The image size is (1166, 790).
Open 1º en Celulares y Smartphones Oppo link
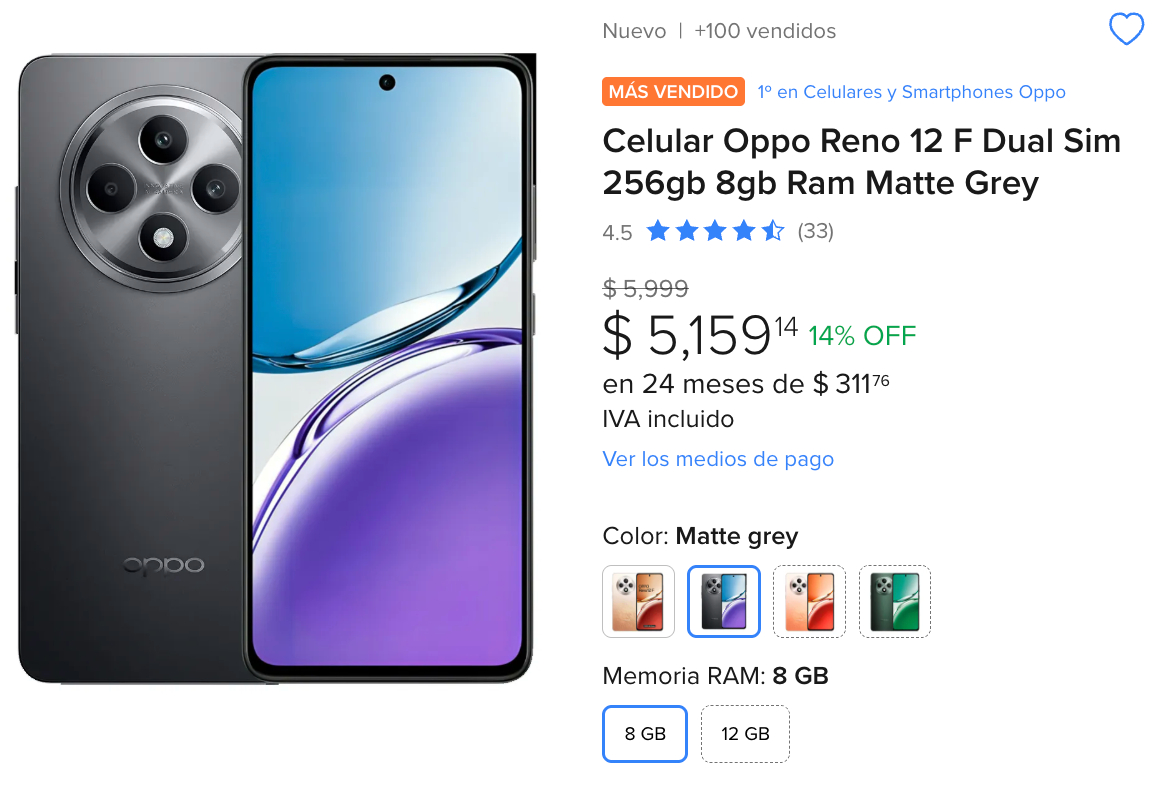911,92
